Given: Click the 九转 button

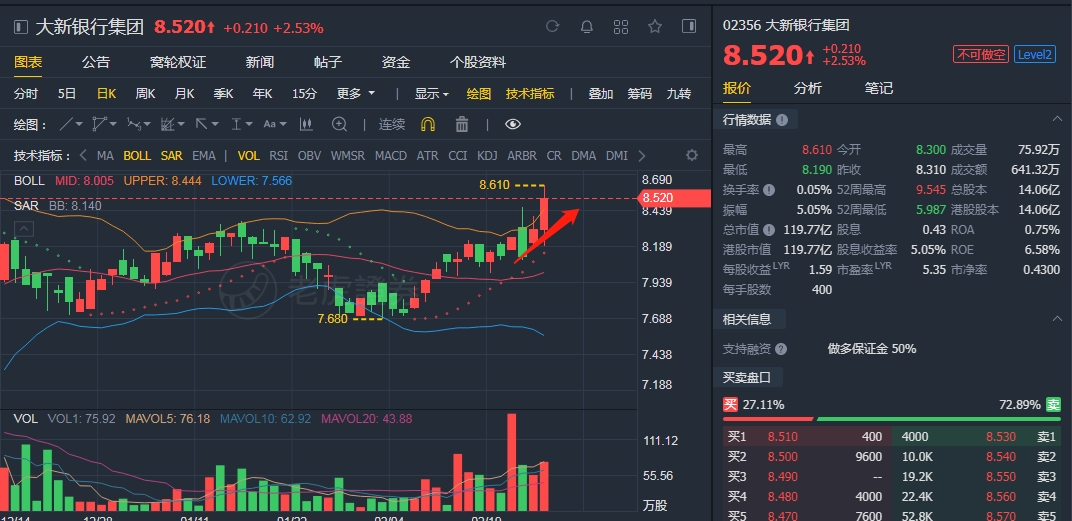Looking at the screenshot, I should [x=679, y=94].
